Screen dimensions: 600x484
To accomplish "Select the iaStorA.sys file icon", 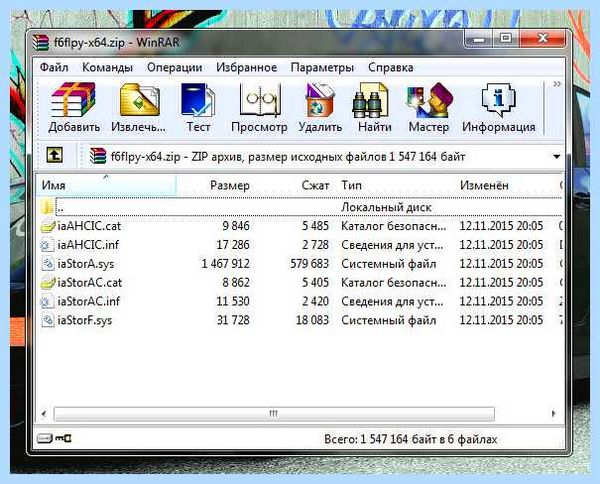I will pos(47,264).
